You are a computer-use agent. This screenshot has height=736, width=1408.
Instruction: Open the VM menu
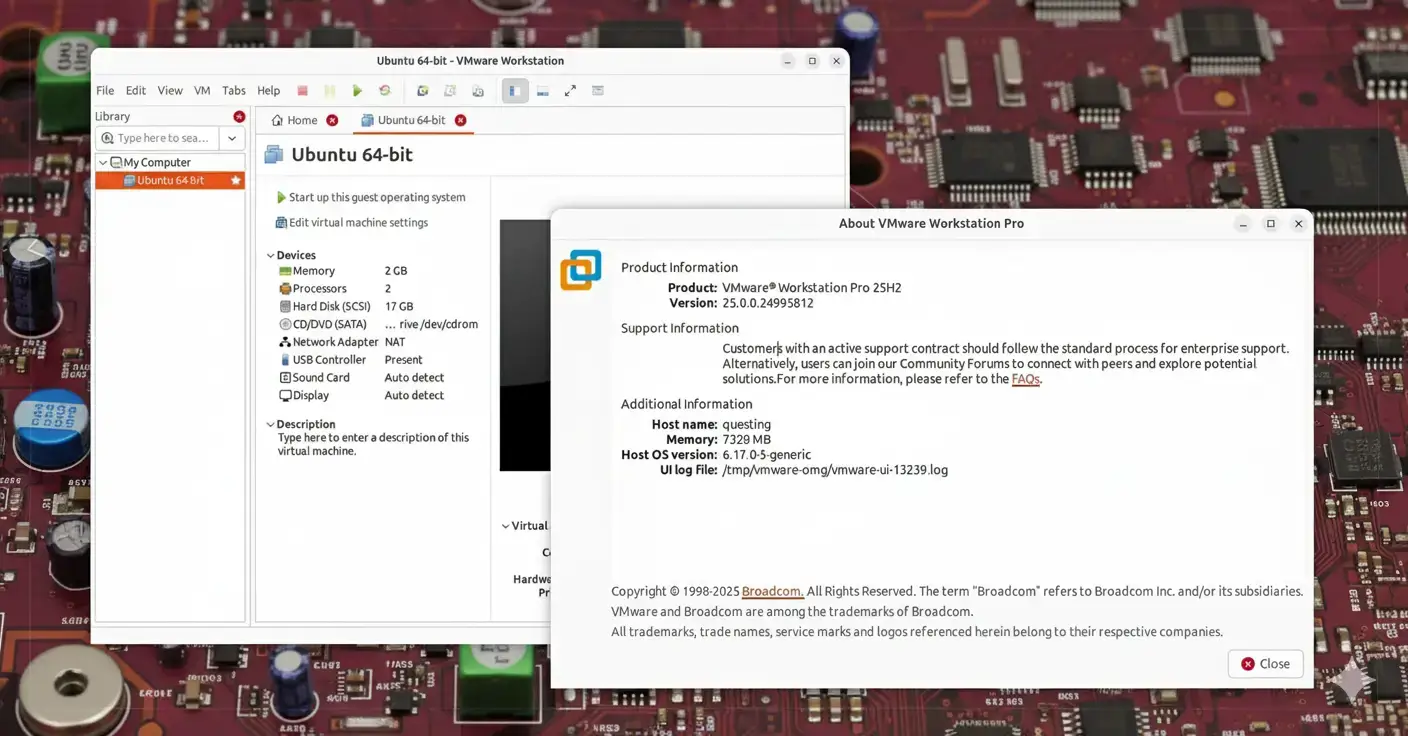[x=202, y=91]
